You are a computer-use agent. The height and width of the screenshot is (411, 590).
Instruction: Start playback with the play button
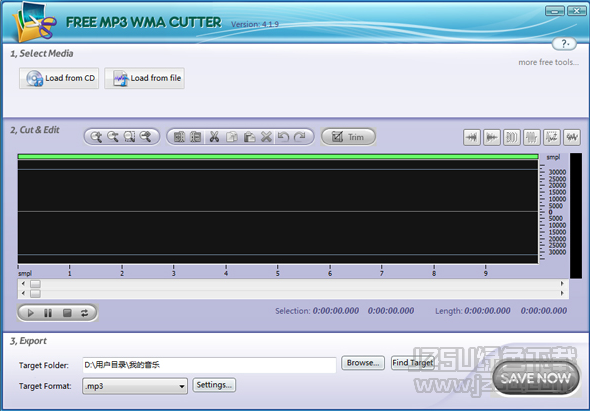[30, 313]
